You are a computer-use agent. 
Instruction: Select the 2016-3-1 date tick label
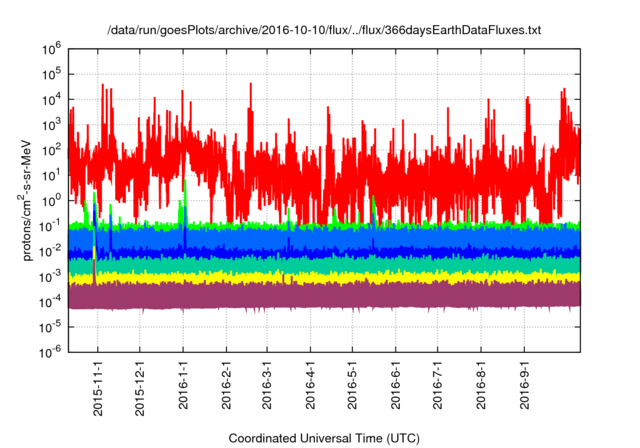pos(267,385)
